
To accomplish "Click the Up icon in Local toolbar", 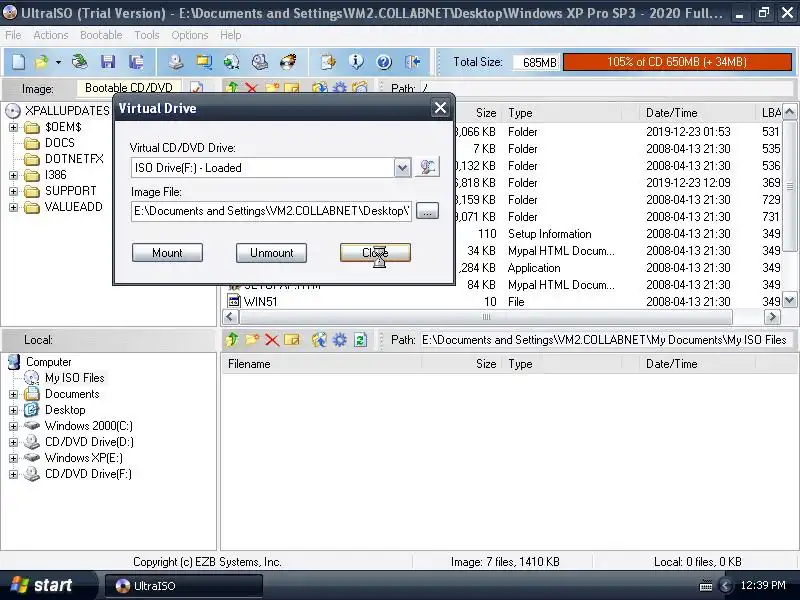I will coord(232,340).
